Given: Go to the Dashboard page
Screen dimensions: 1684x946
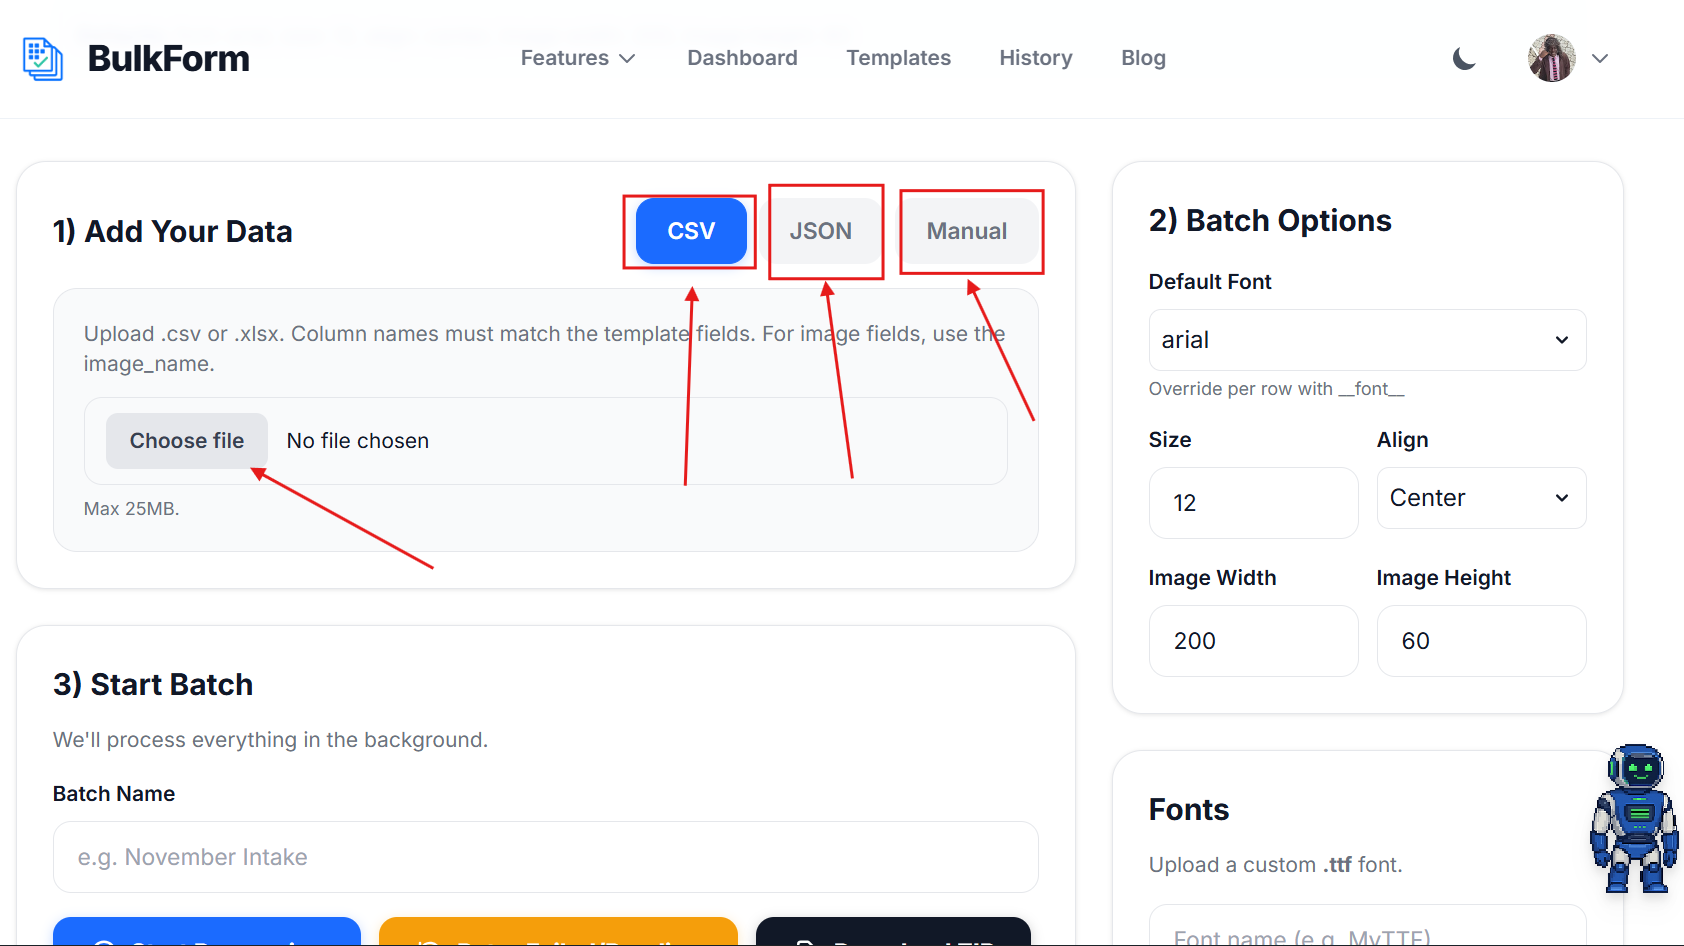Looking at the screenshot, I should pos(742,58).
